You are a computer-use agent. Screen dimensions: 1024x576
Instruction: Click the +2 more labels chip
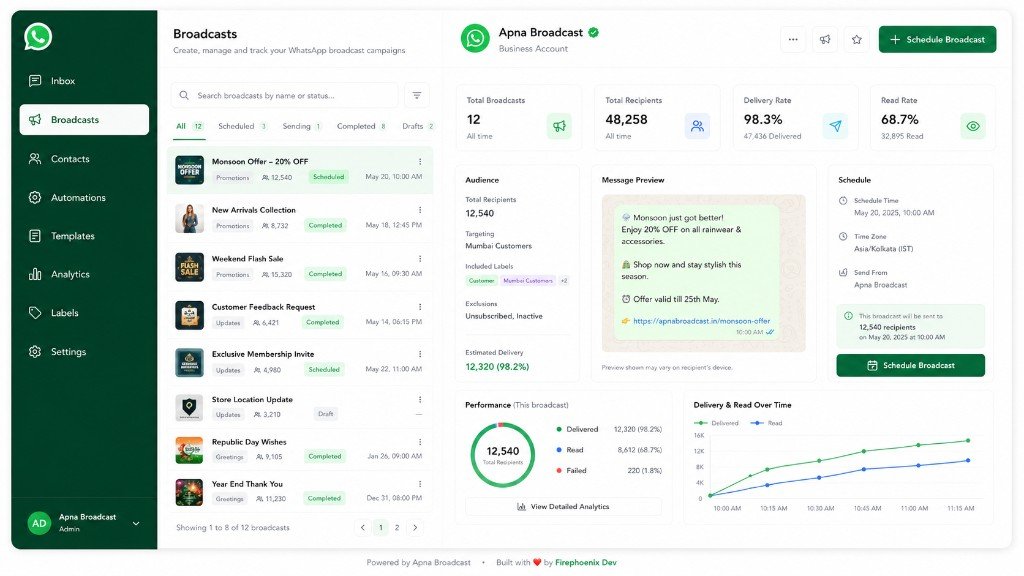[x=564, y=281]
